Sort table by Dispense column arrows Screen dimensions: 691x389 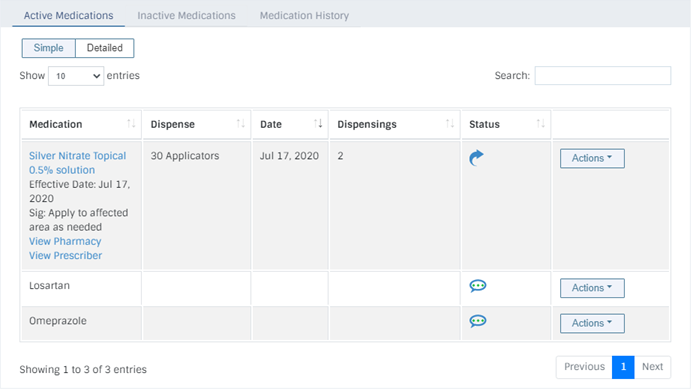(240, 124)
